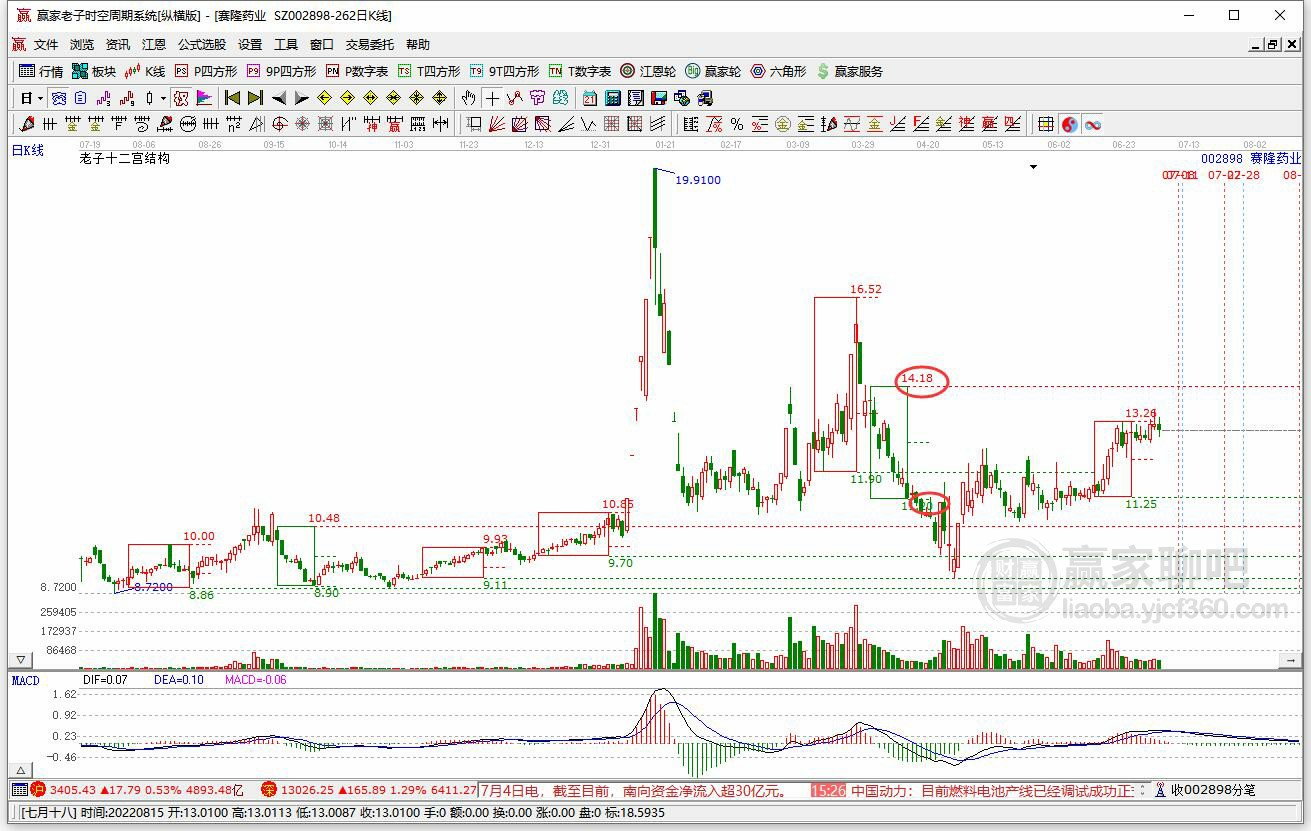Switch to the K线 chart view
1311x831 pixels.
(144, 71)
